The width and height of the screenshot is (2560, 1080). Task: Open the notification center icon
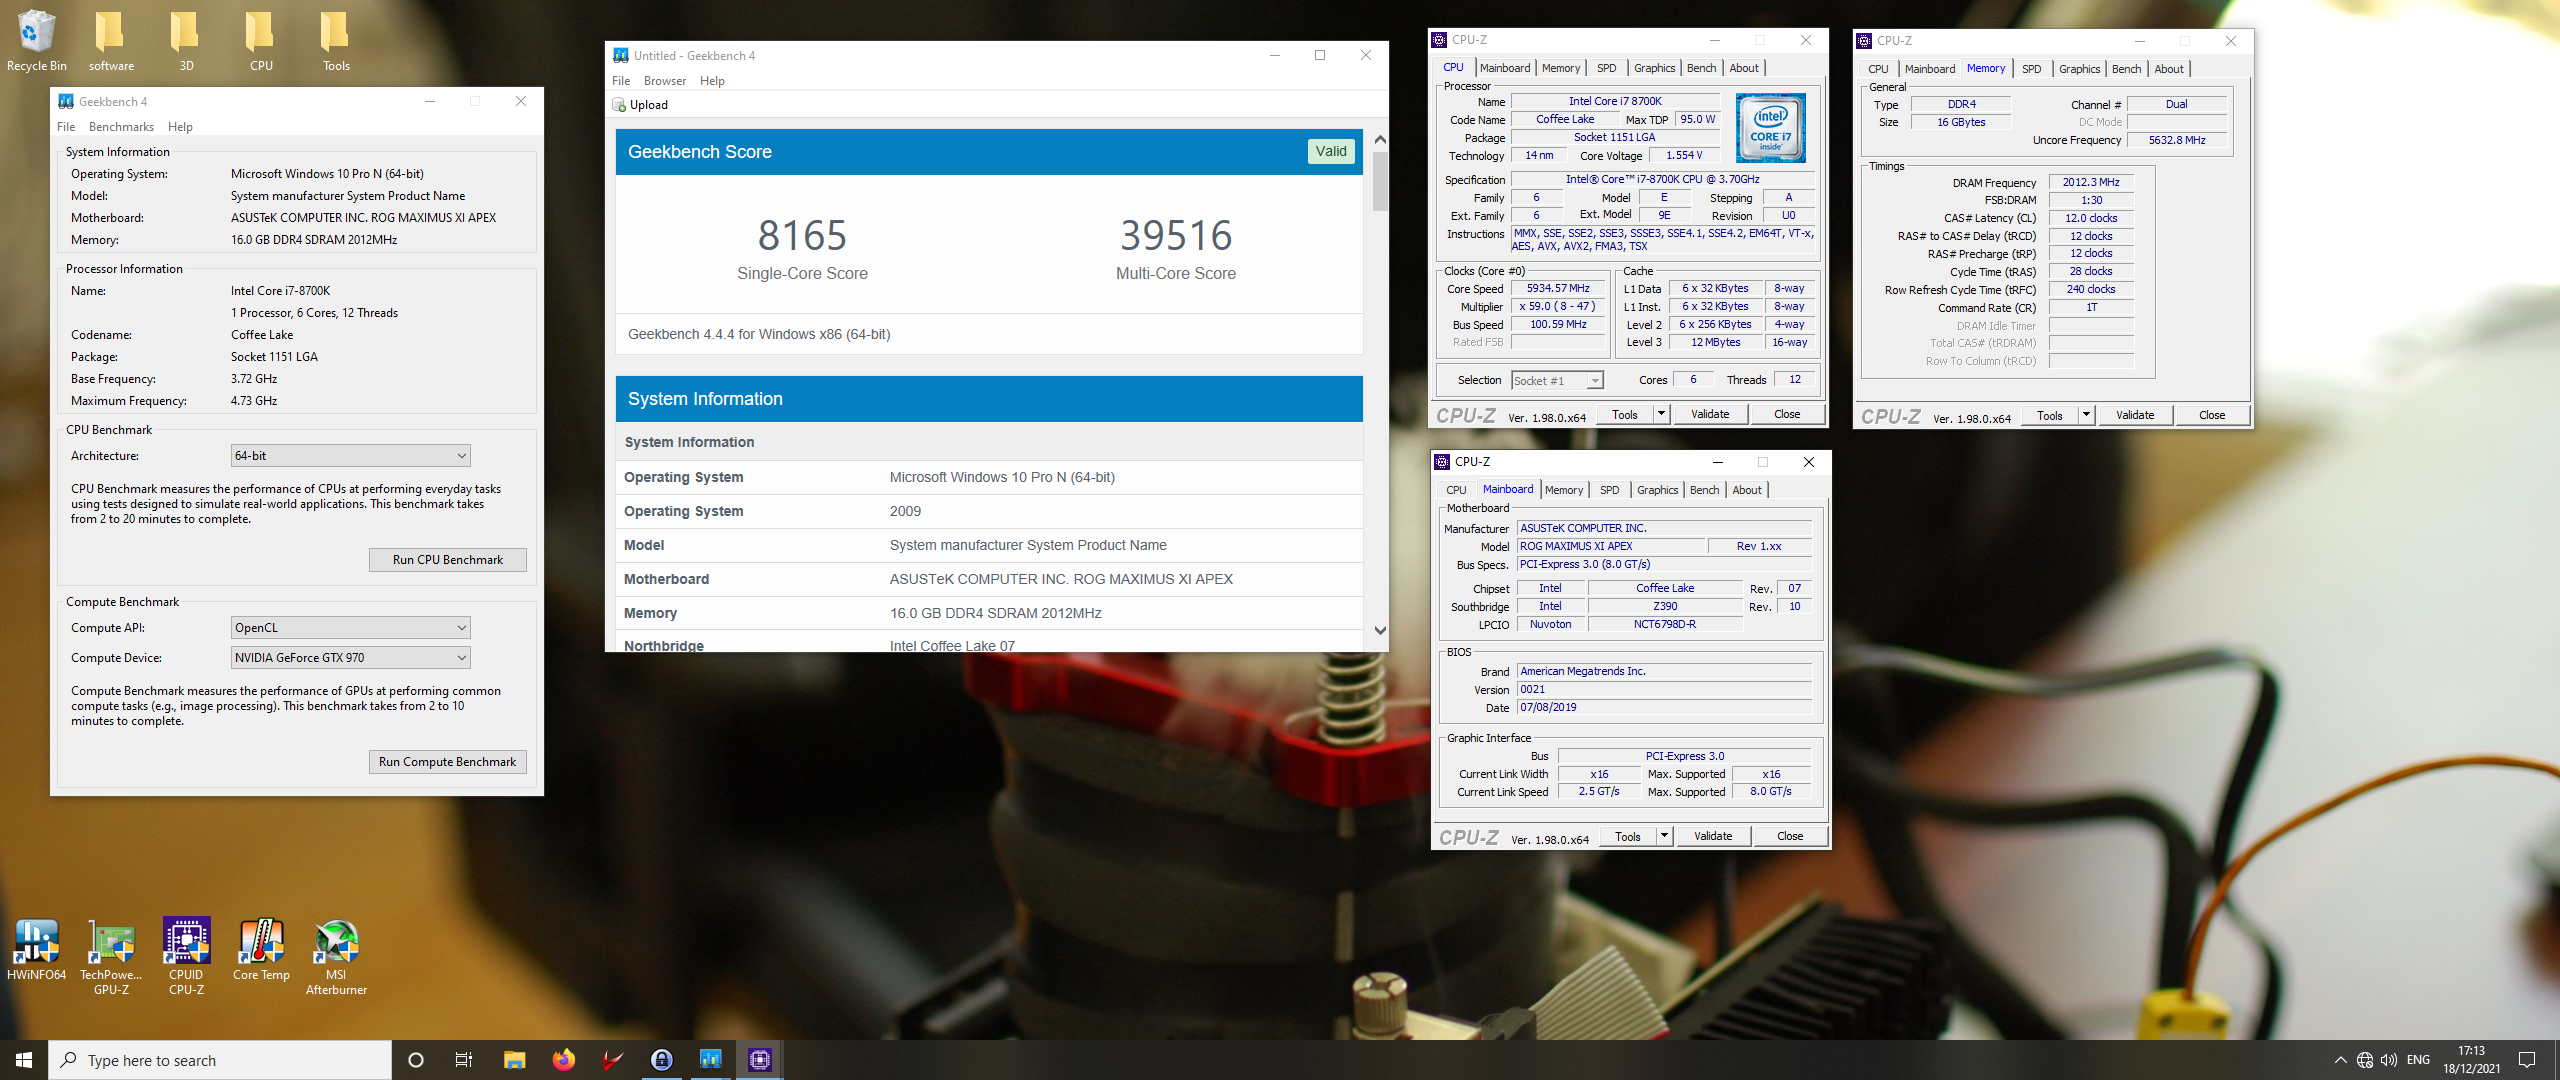coord(2527,1060)
